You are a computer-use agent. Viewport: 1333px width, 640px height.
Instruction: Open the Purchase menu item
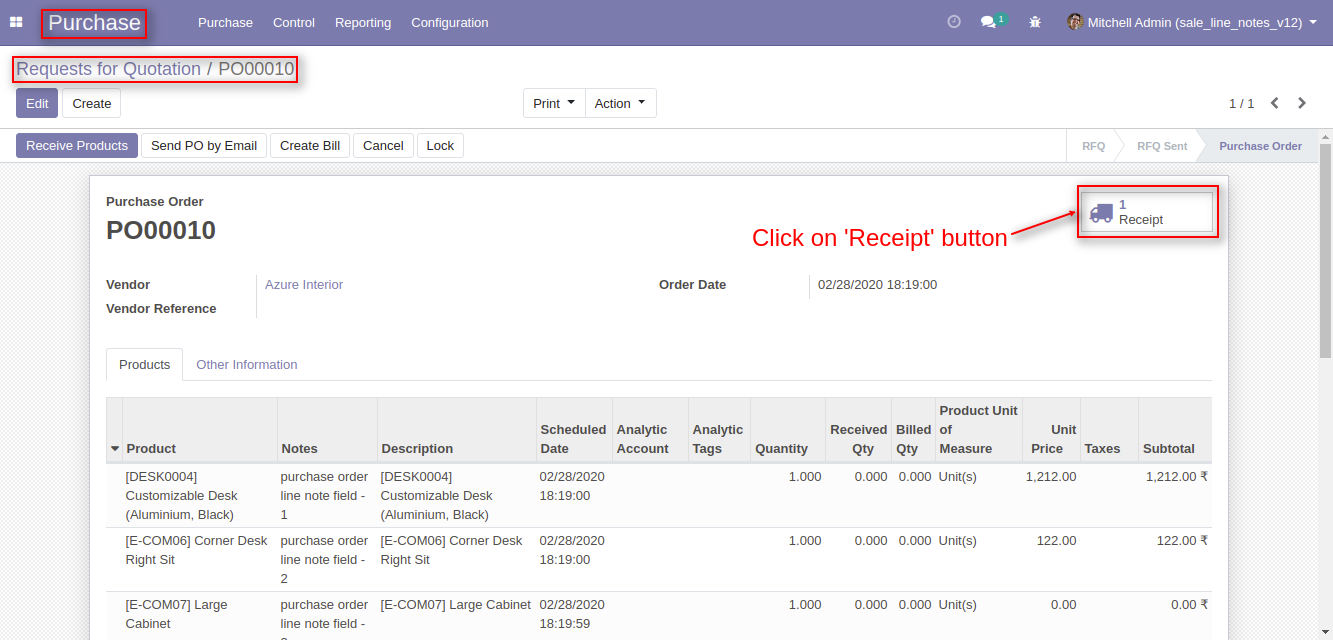(x=225, y=22)
